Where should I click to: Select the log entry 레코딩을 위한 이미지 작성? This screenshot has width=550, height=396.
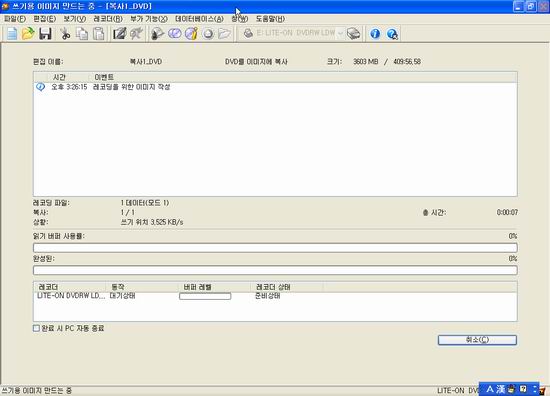point(132,87)
